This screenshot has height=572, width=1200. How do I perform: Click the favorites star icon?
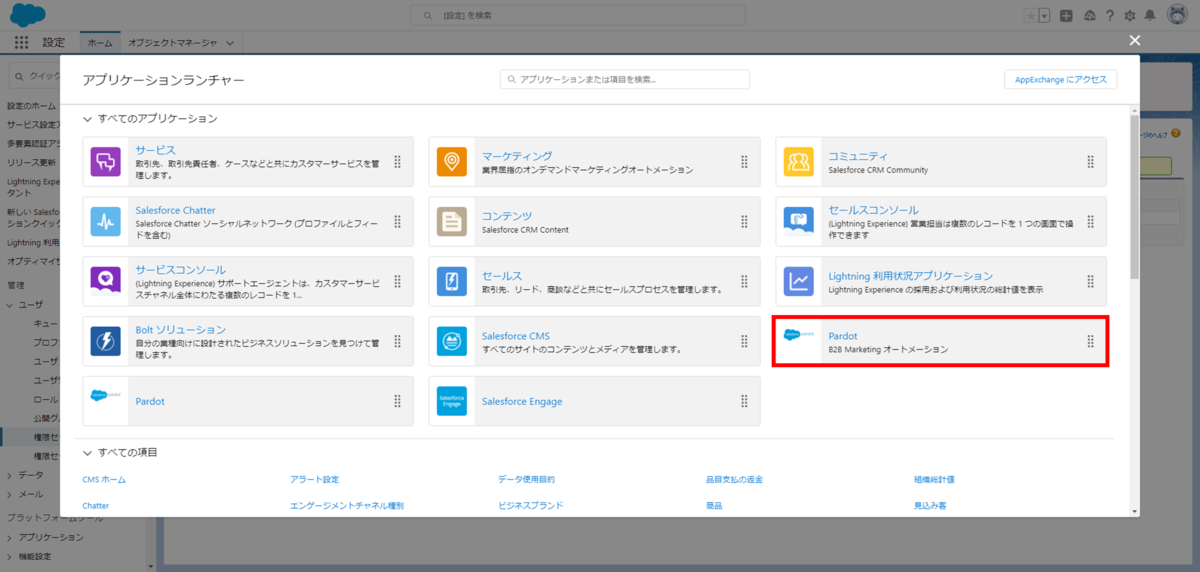pyautogui.click(x=1030, y=15)
